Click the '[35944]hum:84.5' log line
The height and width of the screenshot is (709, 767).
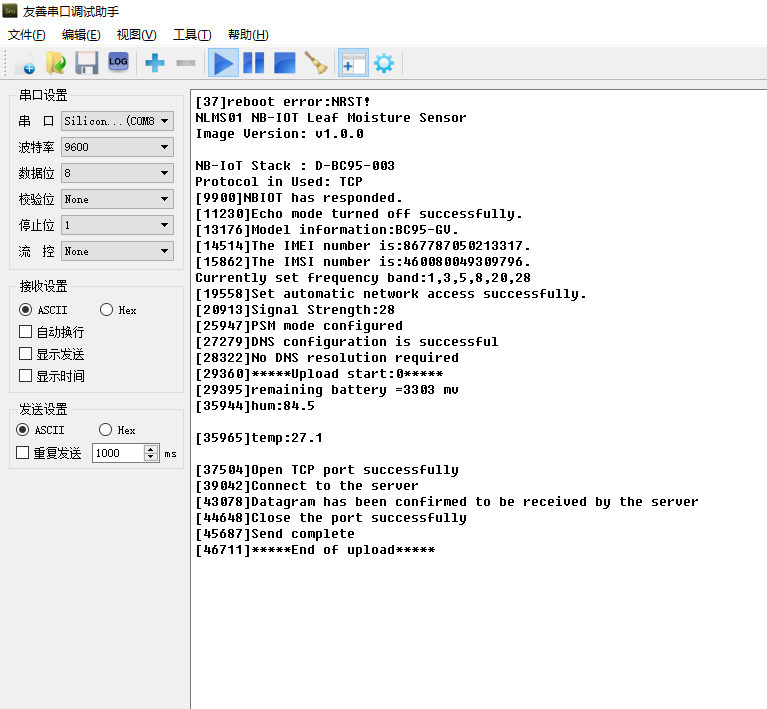[255, 406]
